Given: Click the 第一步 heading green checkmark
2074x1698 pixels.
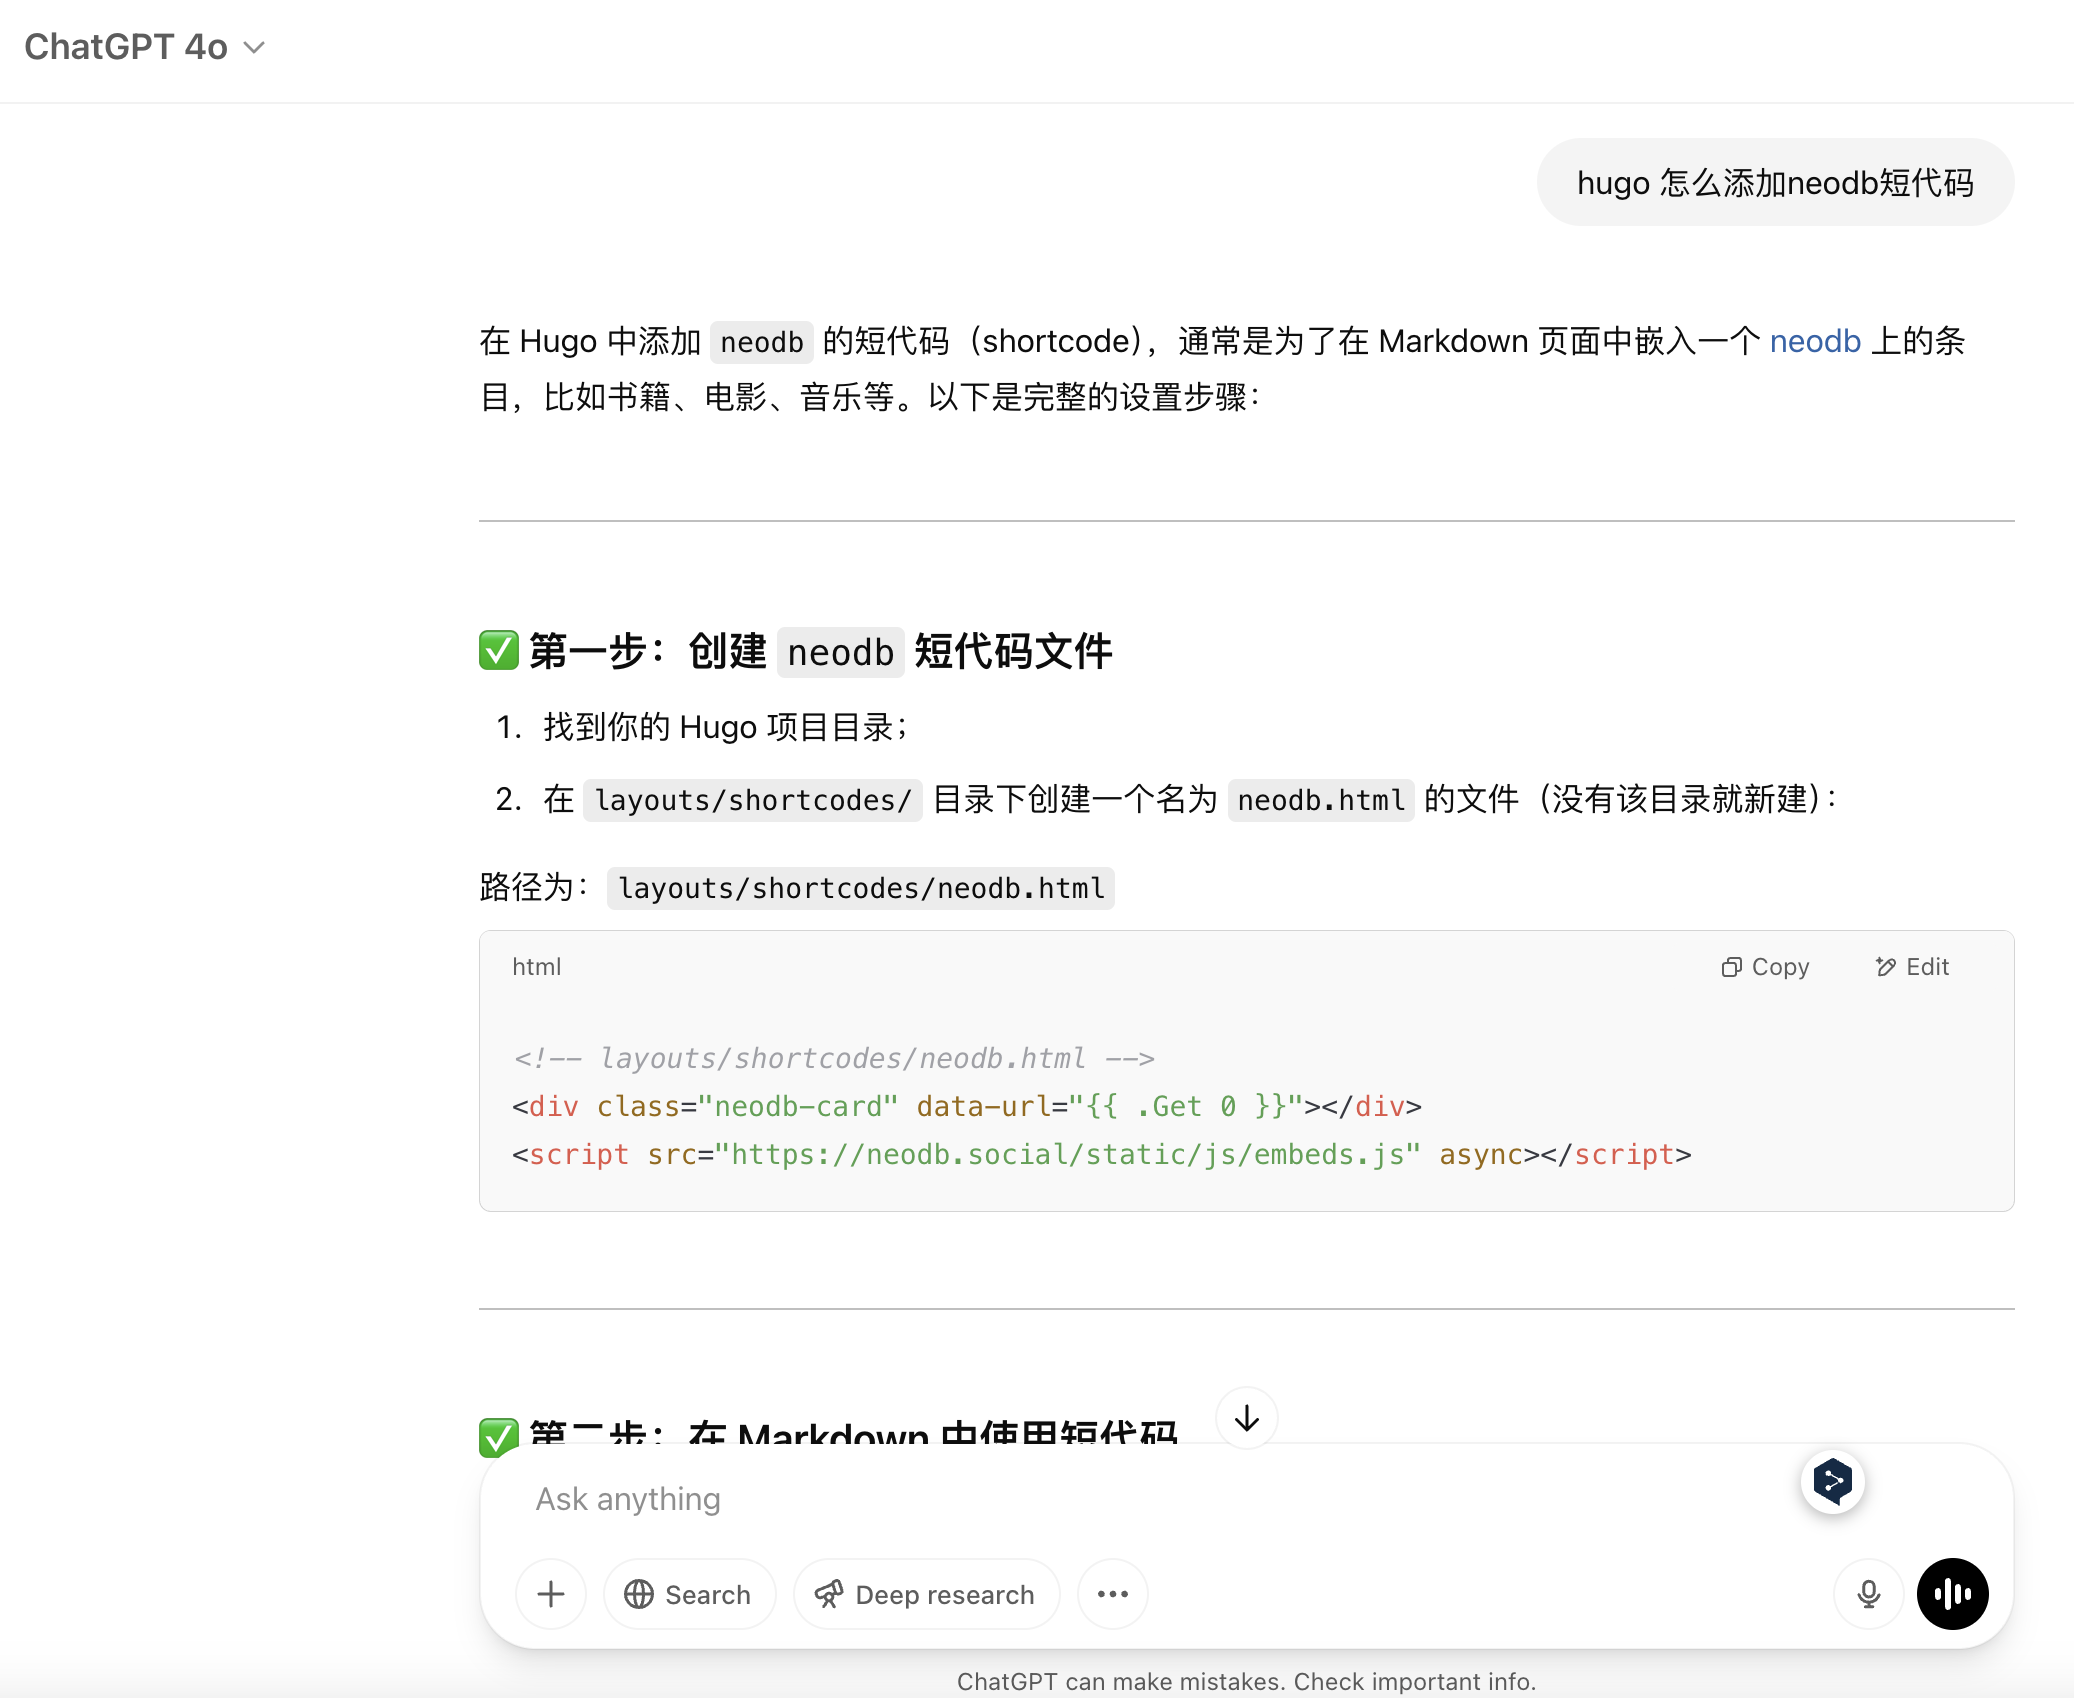Looking at the screenshot, I should [x=498, y=651].
